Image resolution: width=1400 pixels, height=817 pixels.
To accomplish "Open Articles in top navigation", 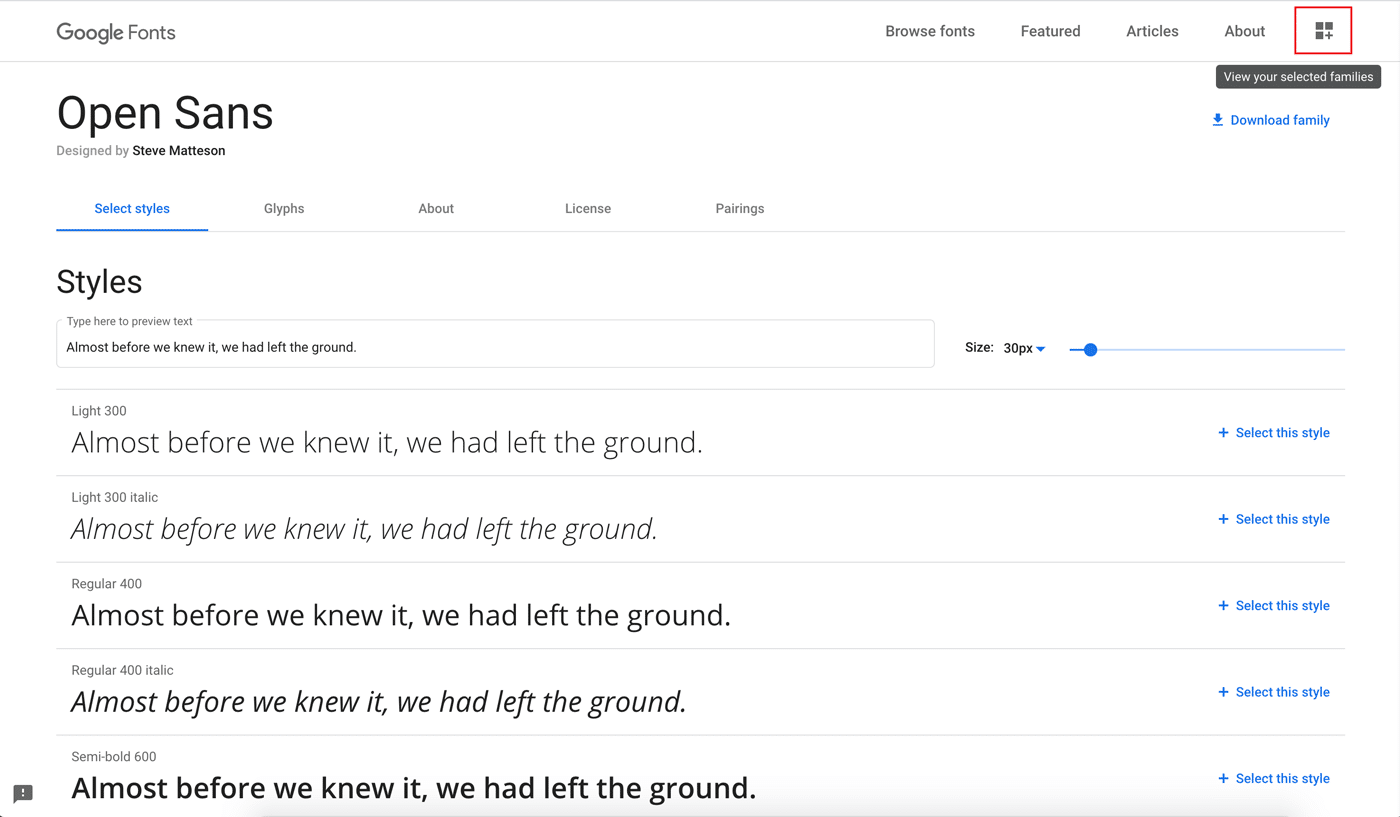I will [1152, 31].
